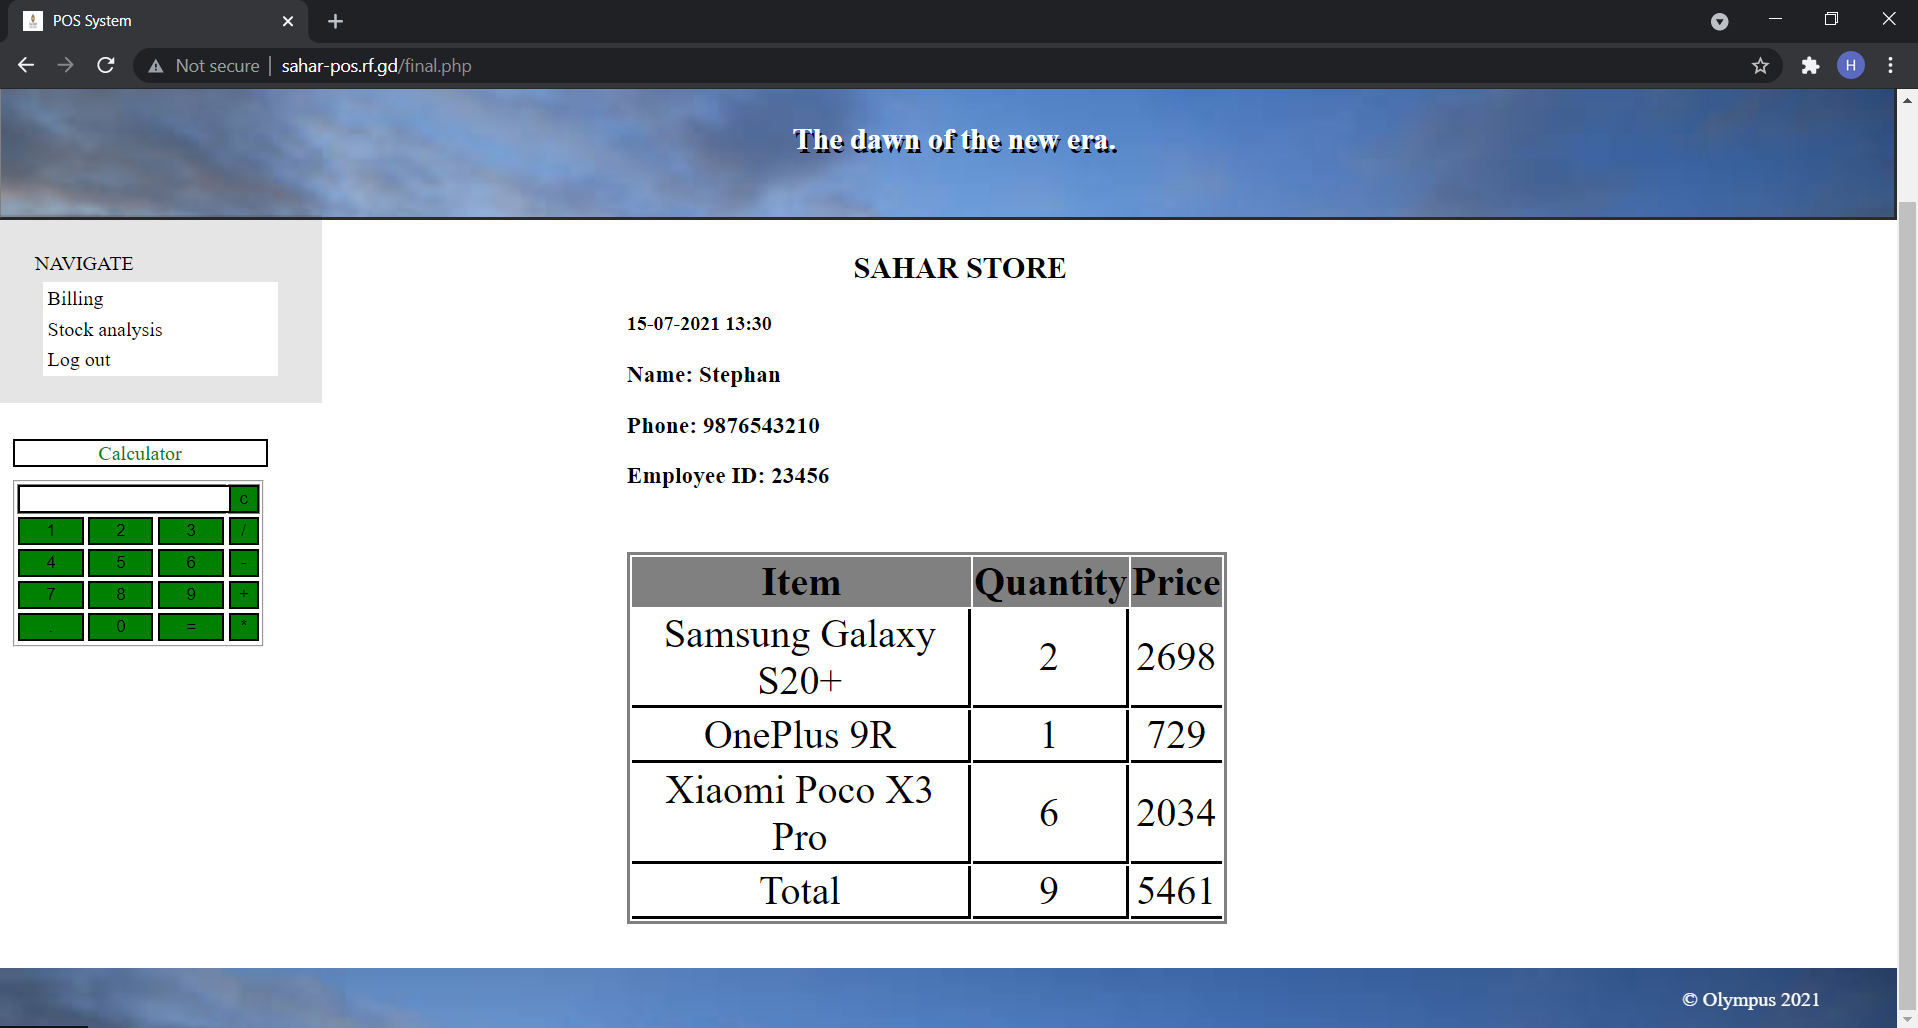
Task: Tap calculator digit 8
Action: 121,595
